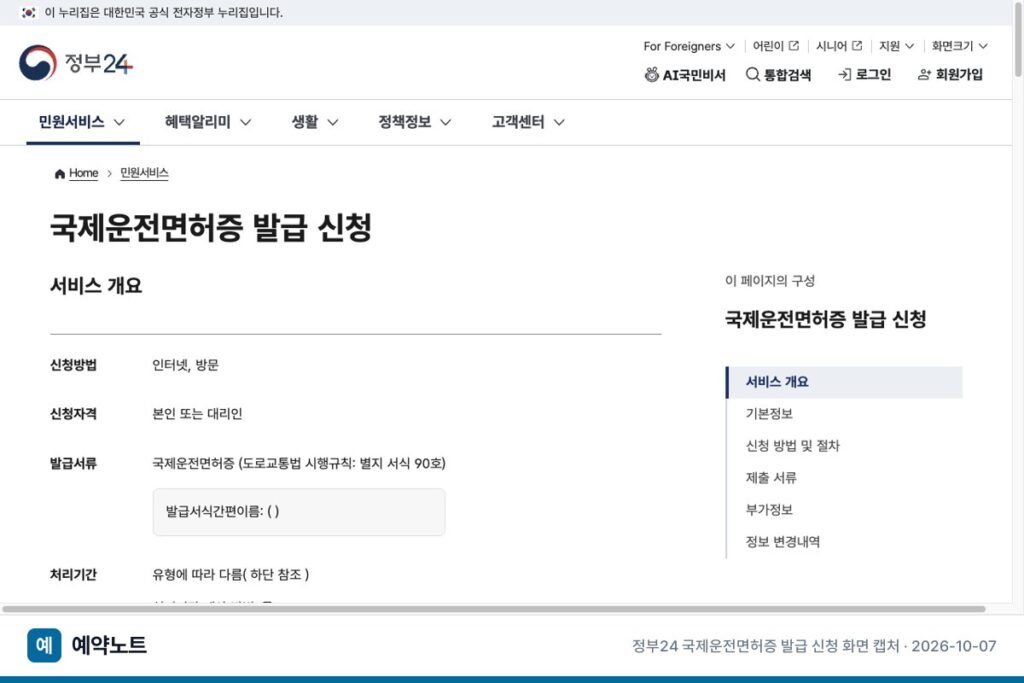The image size is (1024, 683).
Task: Click the 예약노트 brand text
Action: coord(109,645)
